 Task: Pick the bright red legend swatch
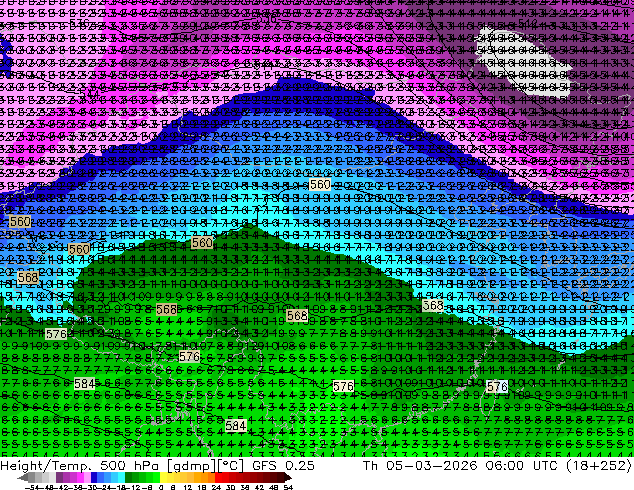(218, 478)
